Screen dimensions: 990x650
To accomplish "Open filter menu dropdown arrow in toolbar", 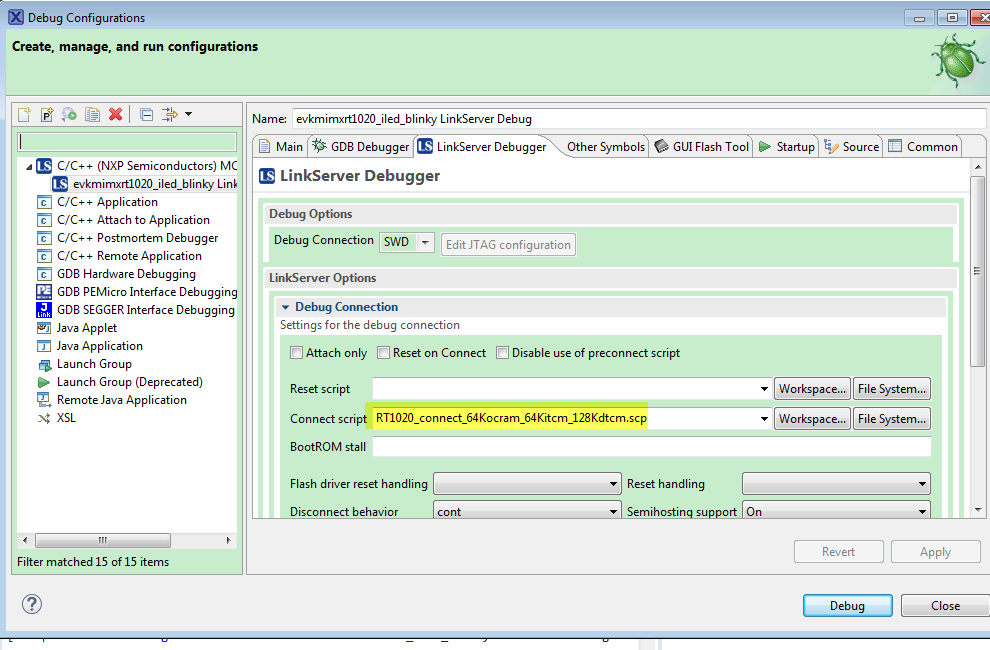I will pyautogui.click(x=188, y=114).
